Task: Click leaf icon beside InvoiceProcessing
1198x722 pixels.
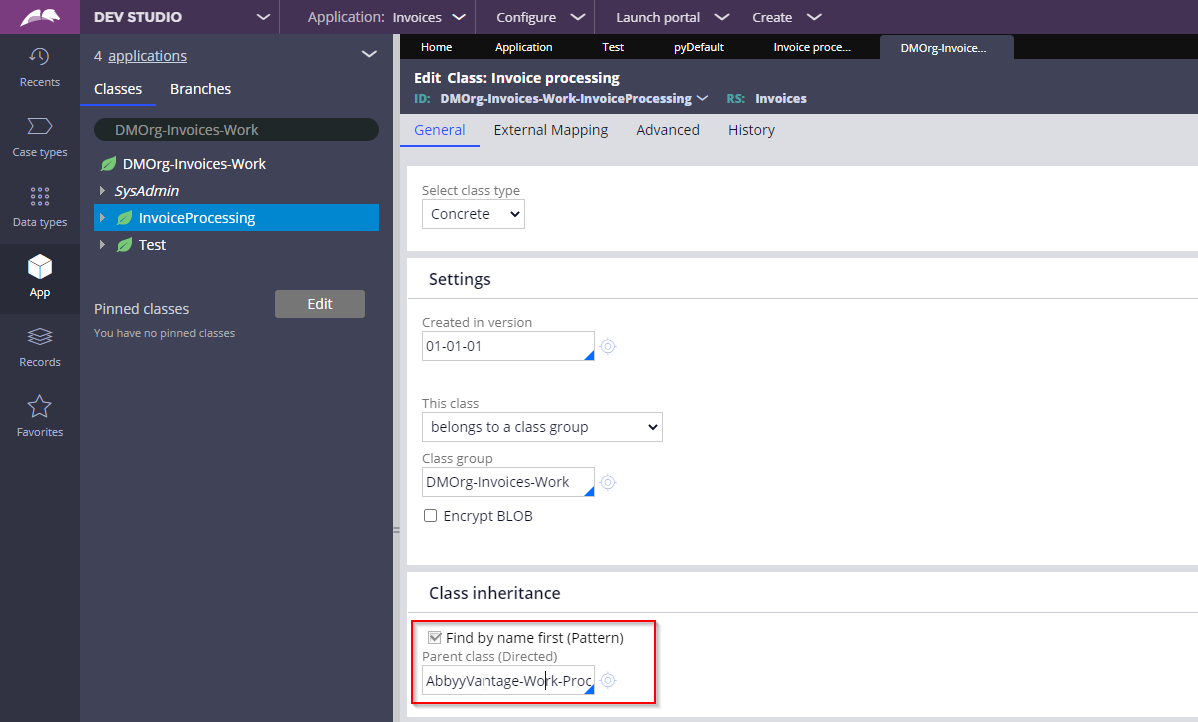Action: [x=125, y=218]
